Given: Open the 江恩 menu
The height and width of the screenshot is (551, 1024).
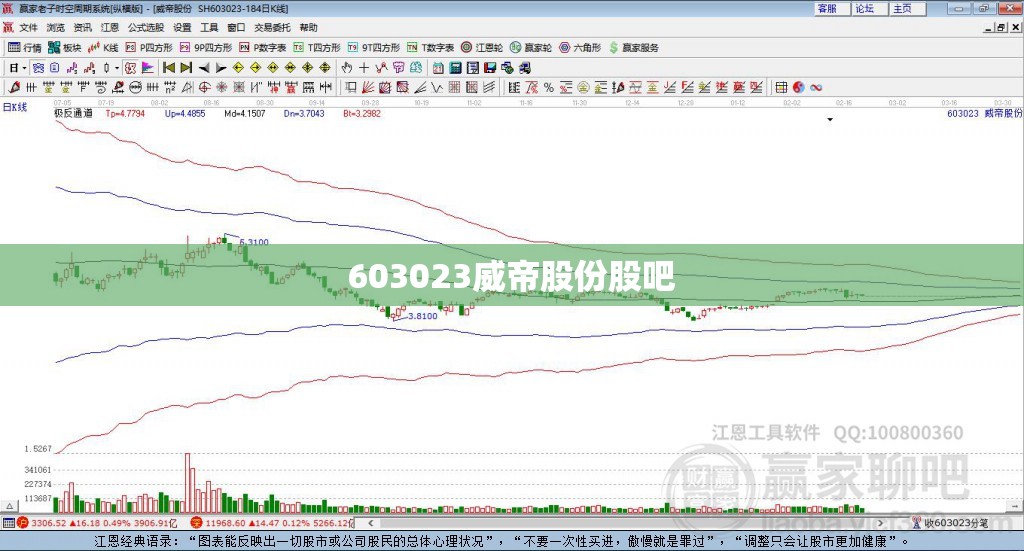Looking at the screenshot, I should click(110, 27).
